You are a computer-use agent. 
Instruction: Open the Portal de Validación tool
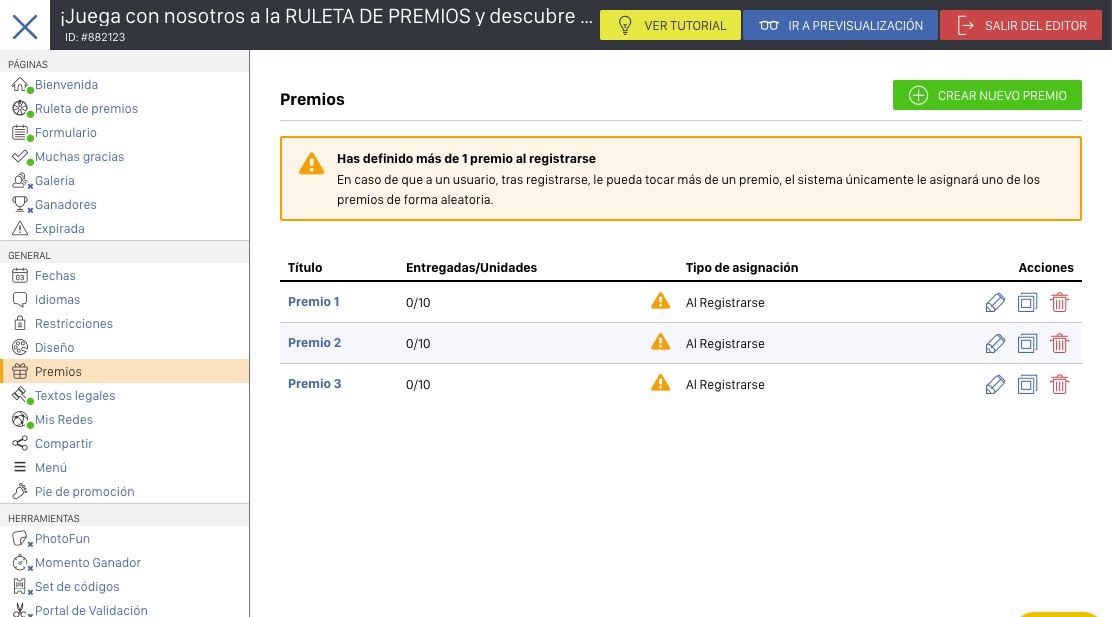[x=91, y=610]
